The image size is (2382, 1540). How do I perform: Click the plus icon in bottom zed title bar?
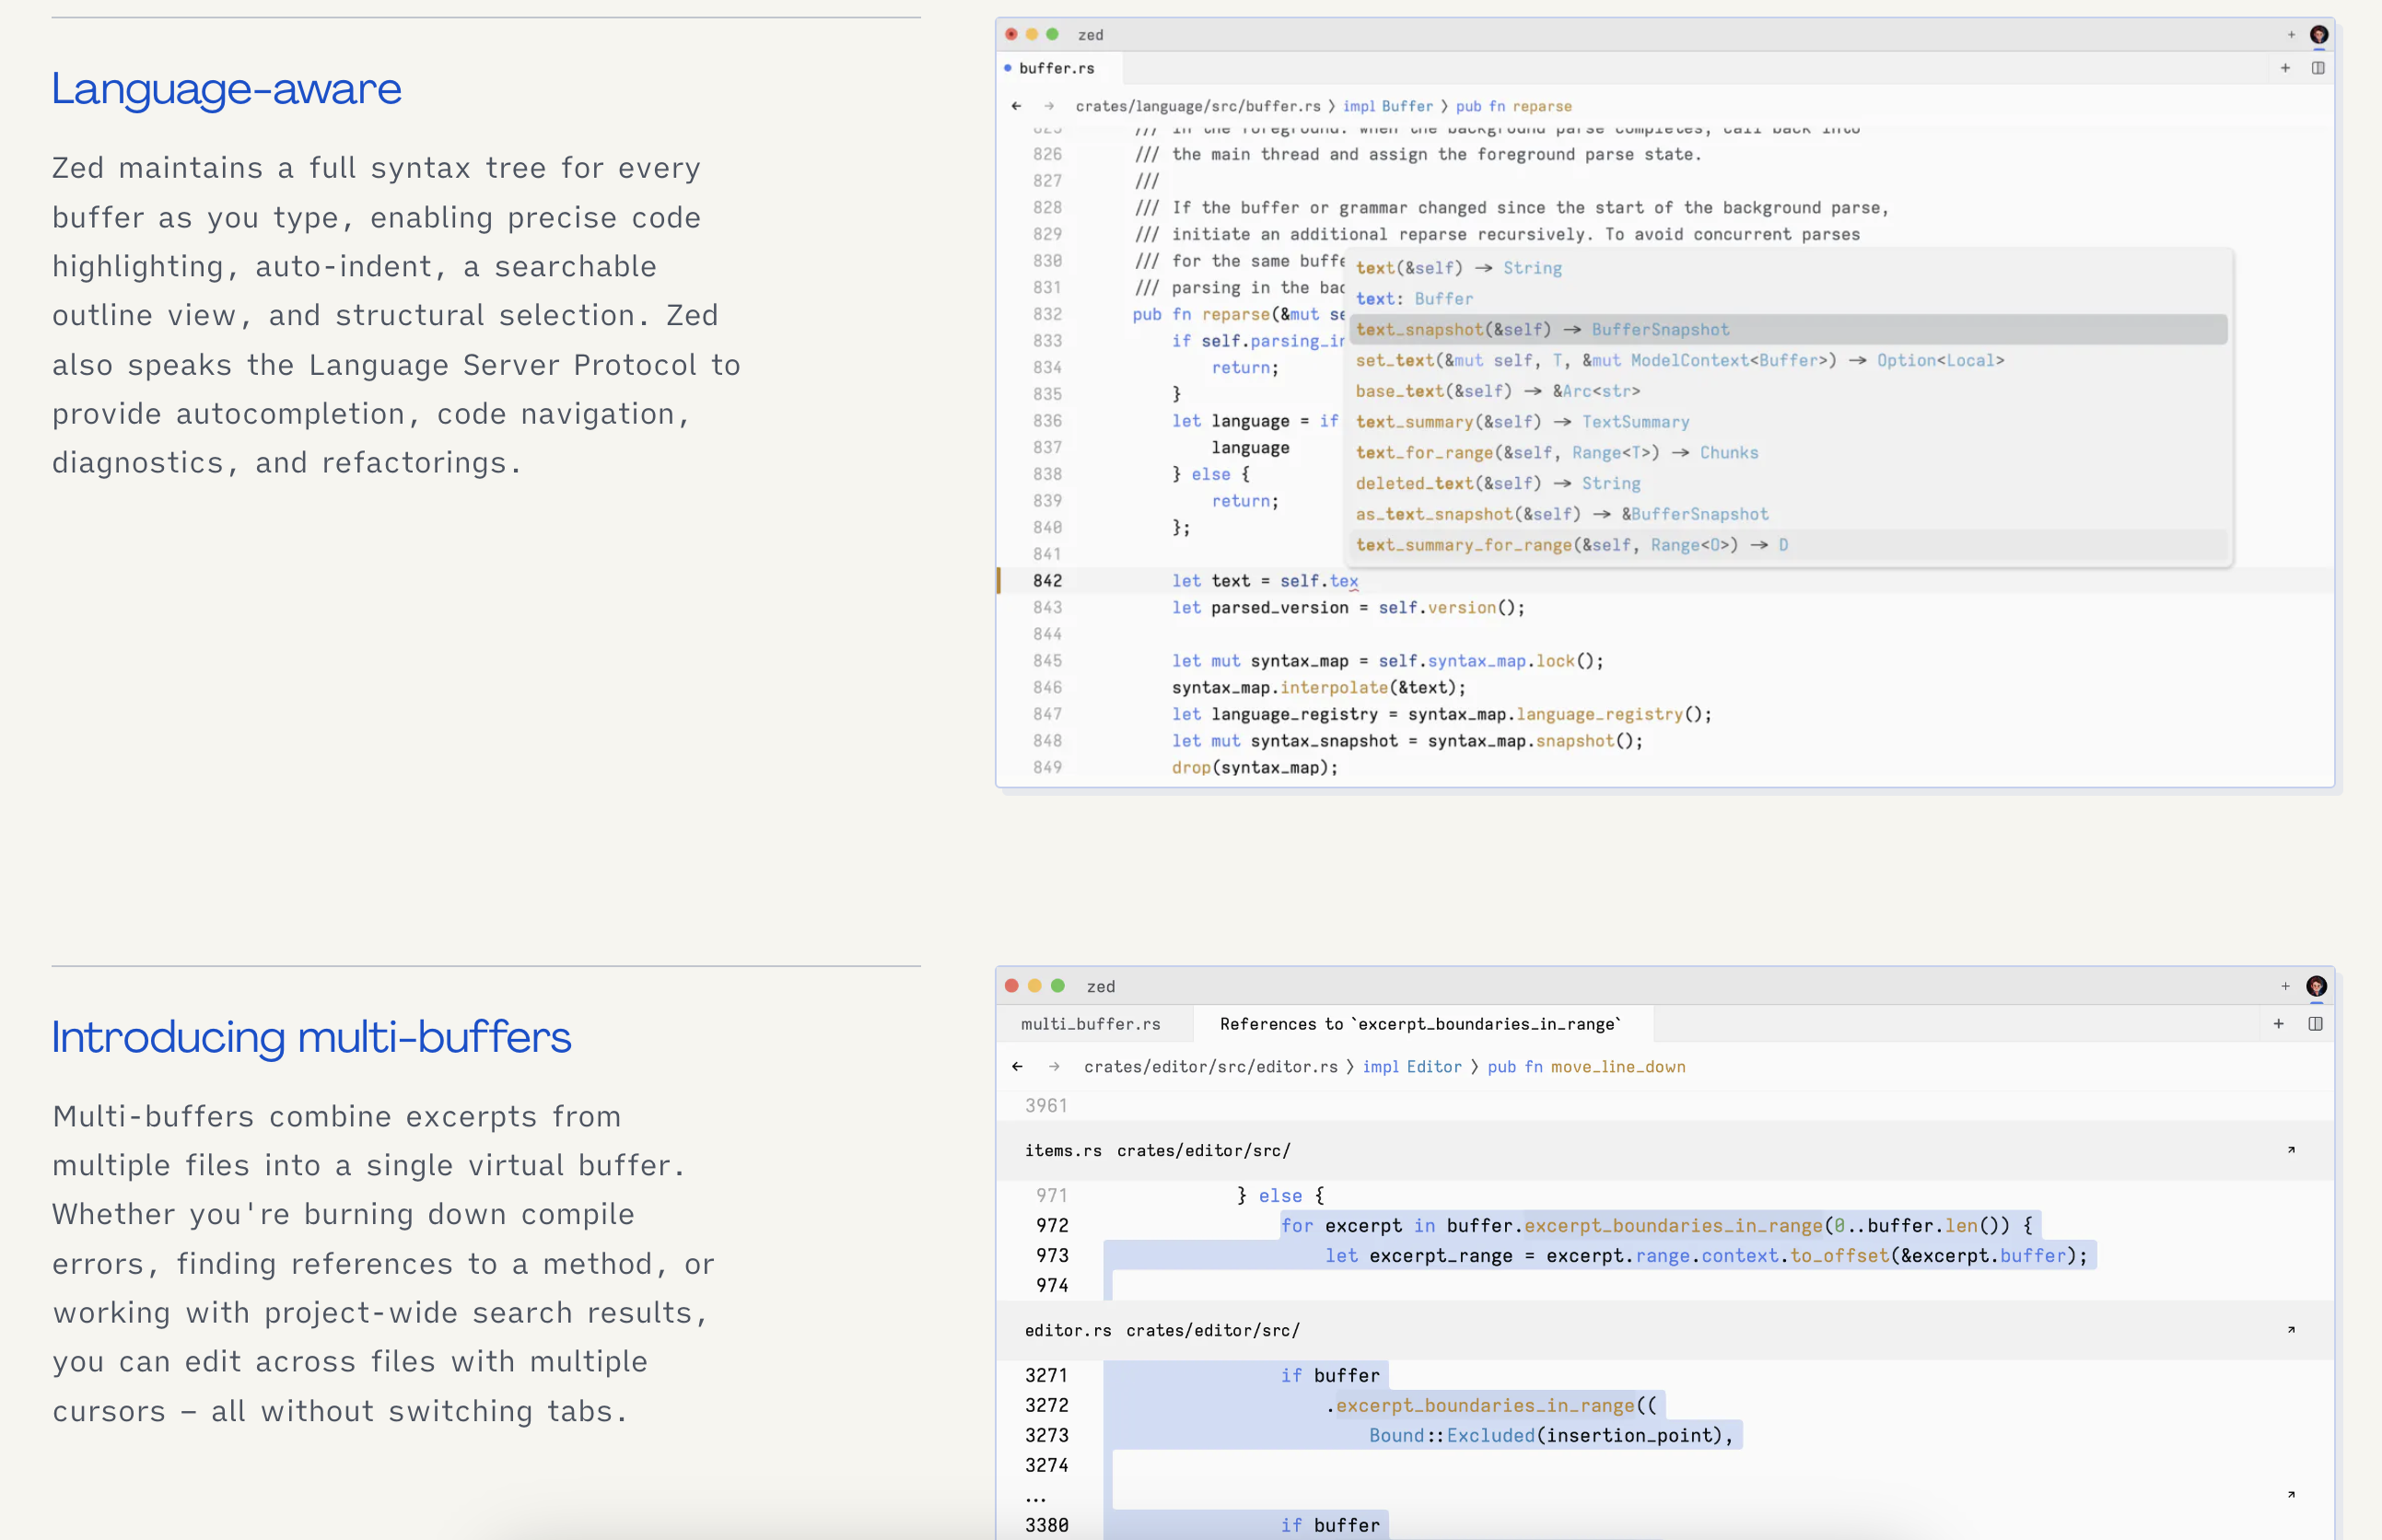pyautogui.click(x=2285, y=986)
